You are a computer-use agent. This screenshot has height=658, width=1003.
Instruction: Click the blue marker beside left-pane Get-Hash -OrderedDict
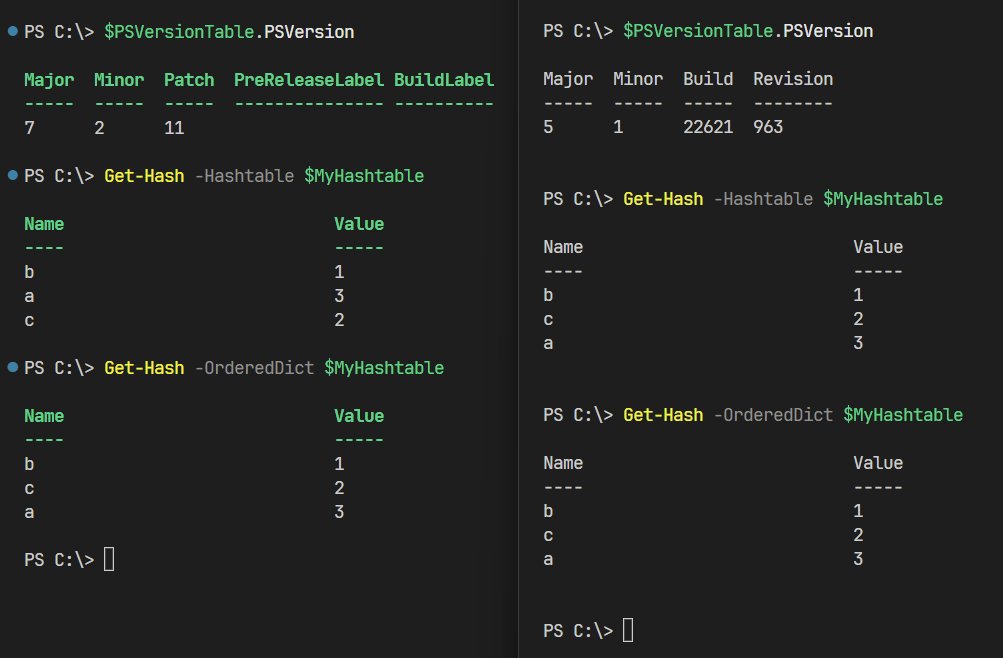click(x=12, y=366)
